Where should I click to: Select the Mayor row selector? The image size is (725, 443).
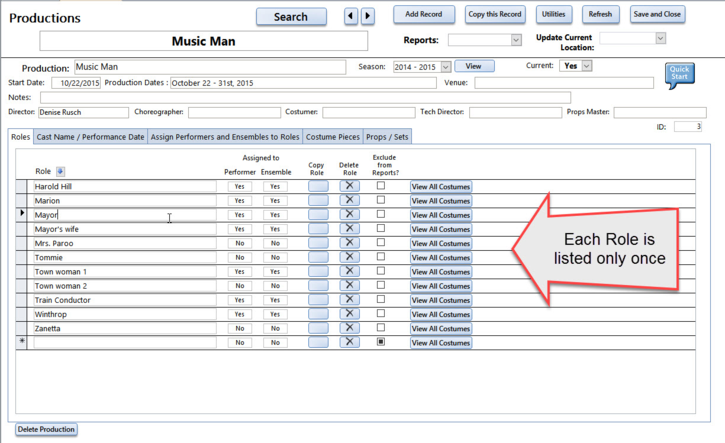tap(21, 215)
